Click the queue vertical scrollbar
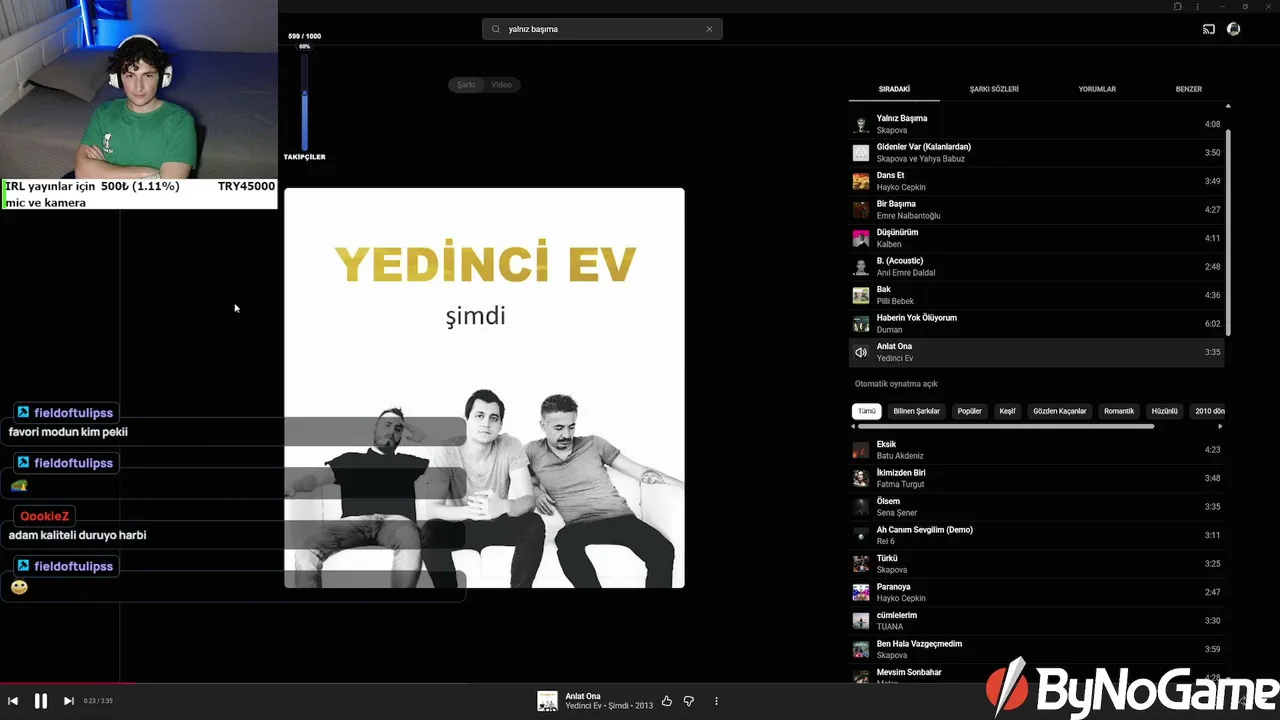The image size is (1280, 720). coord(1228,232)
